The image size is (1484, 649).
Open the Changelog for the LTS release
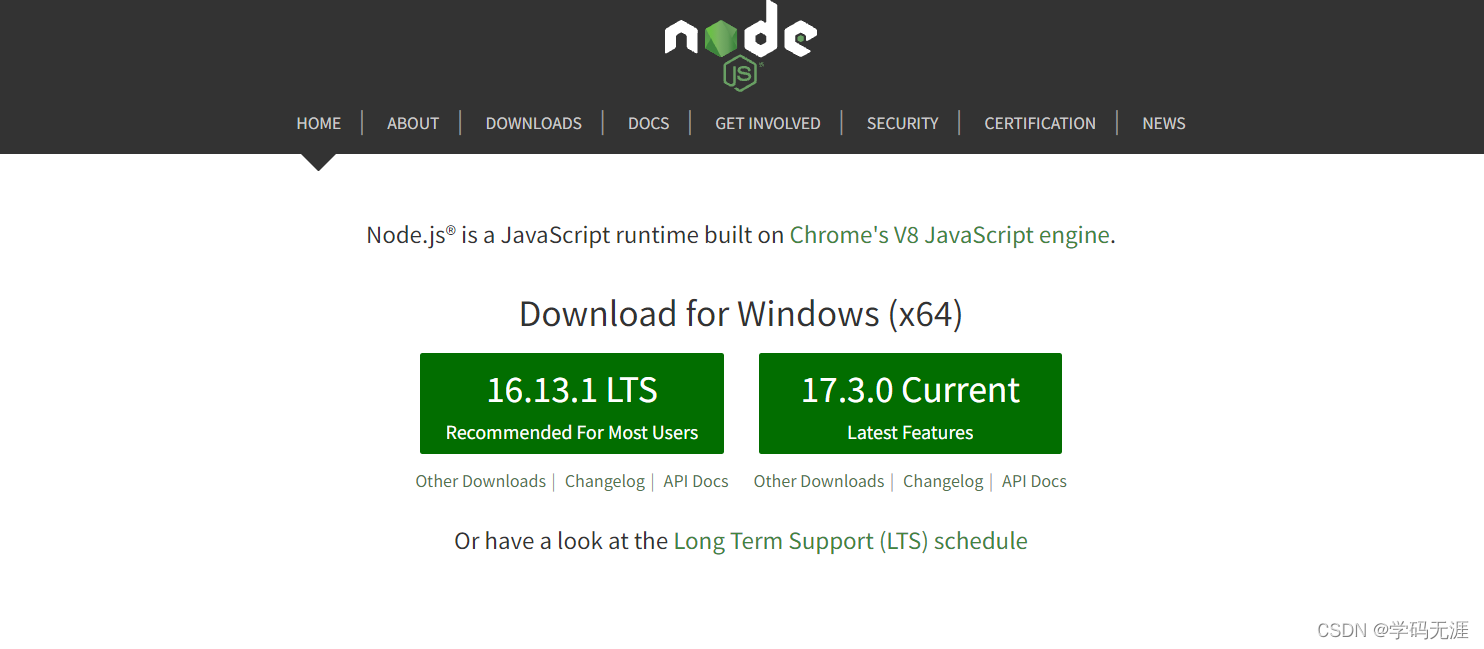tap(604, 481)
